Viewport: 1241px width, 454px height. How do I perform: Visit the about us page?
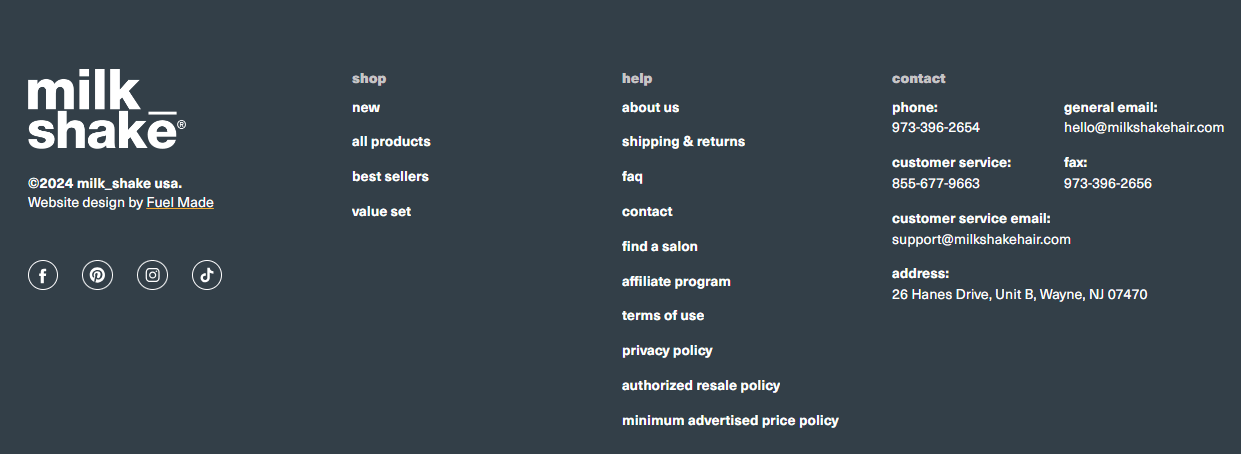tap(650, 108)
